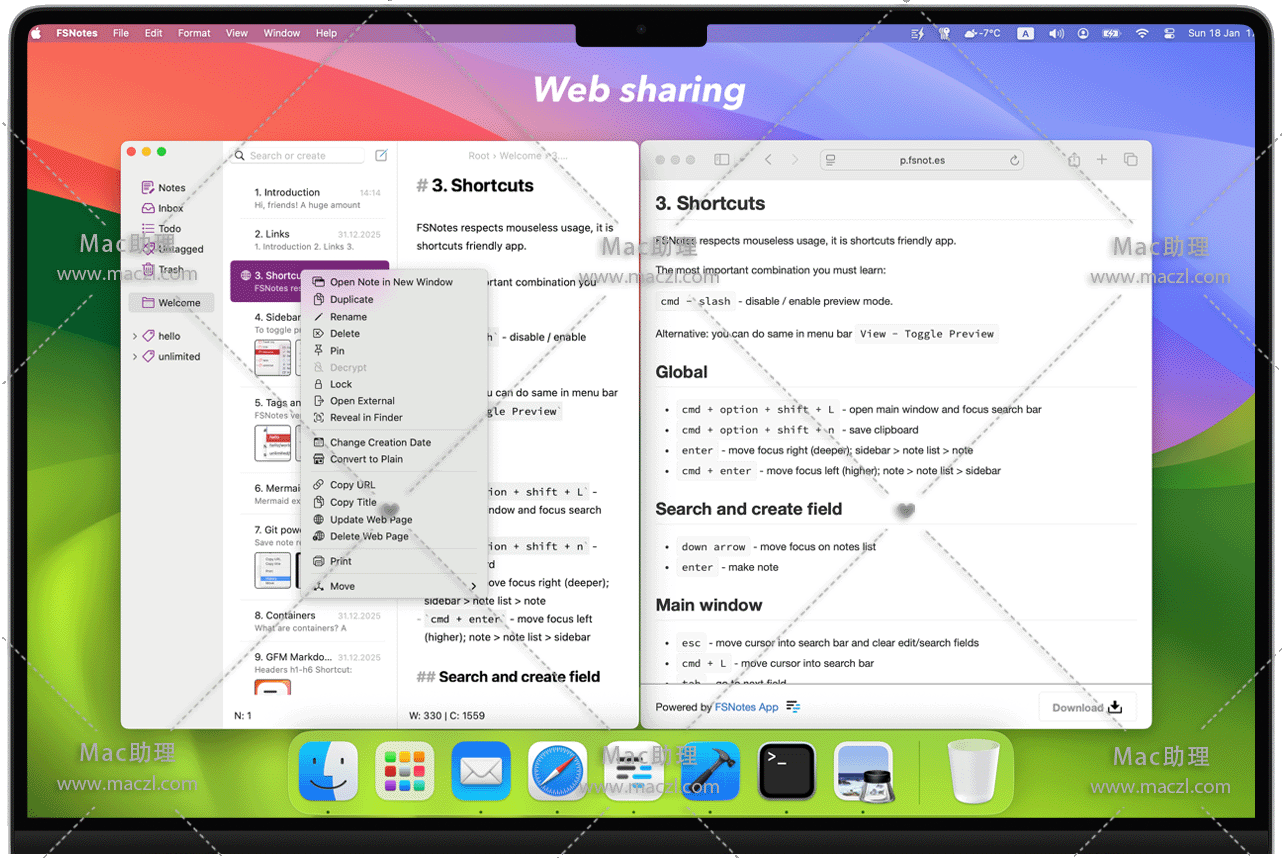Open Terminal from the Dock

coord(786,772)
